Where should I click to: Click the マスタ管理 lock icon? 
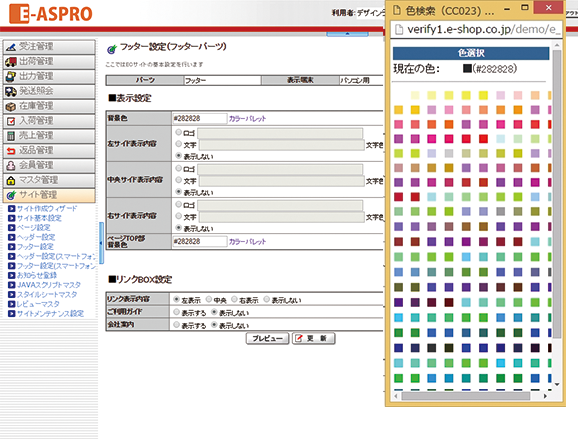tap(11, 180)
